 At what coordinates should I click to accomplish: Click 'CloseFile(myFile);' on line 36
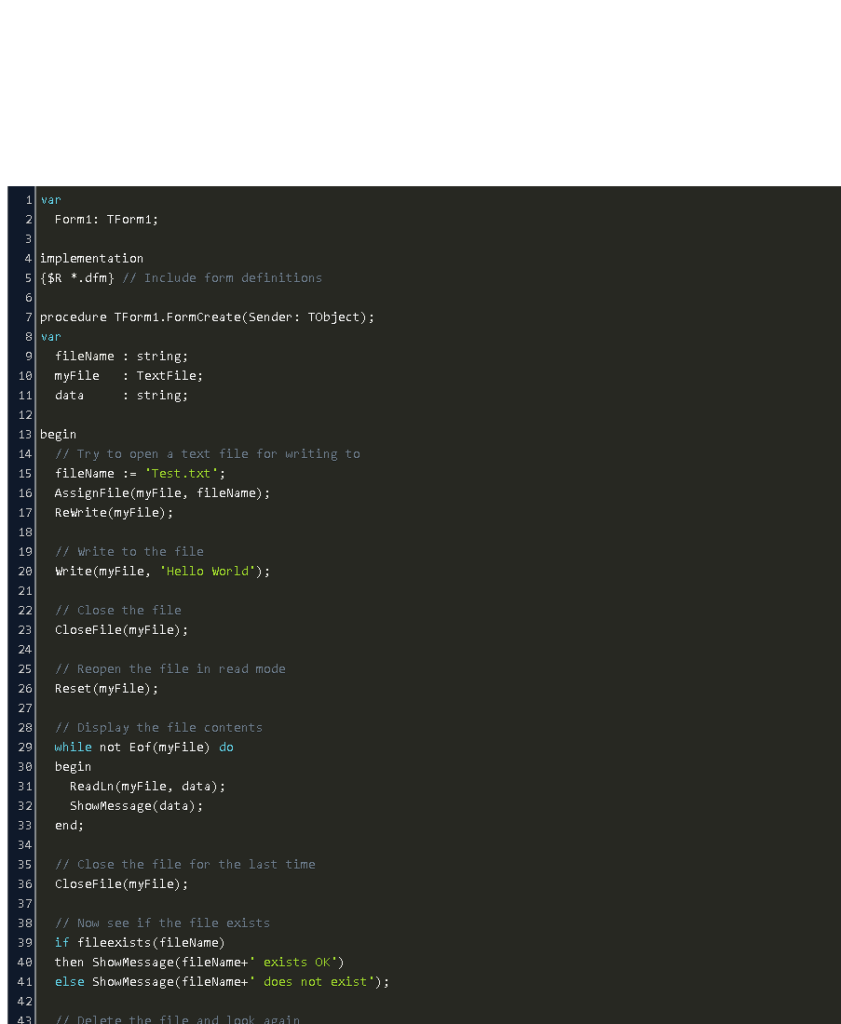[121, 884]
